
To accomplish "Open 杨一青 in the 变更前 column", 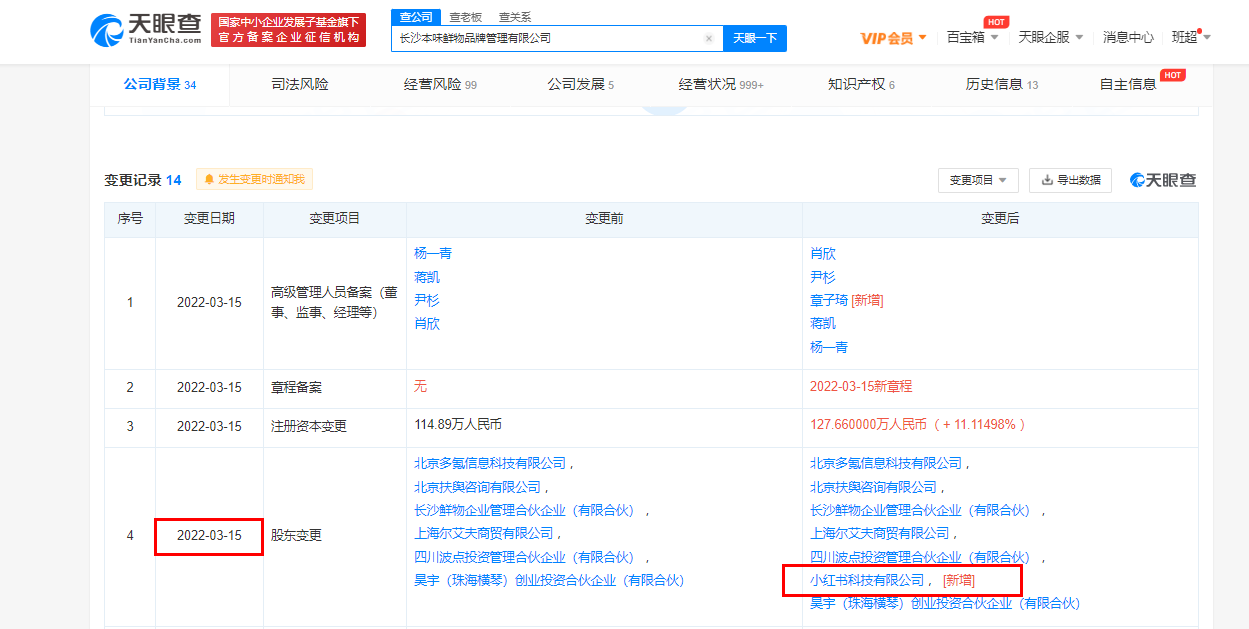I will [x=433, y=253].
